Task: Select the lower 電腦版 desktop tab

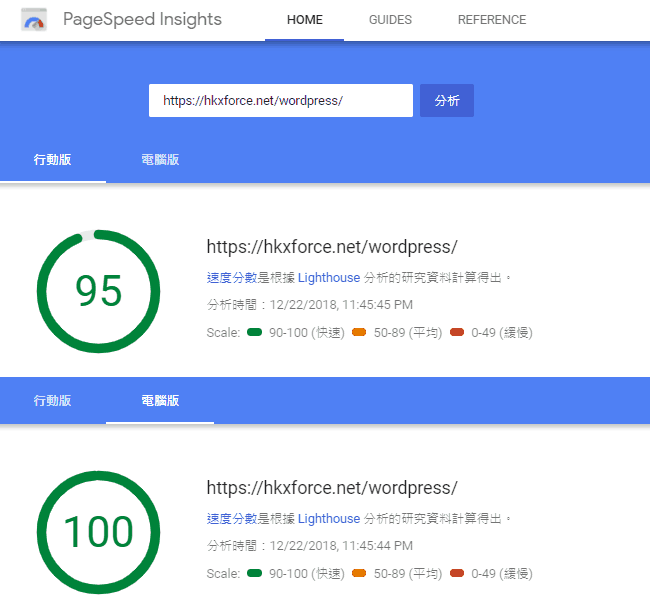Action: pos(160,401)
